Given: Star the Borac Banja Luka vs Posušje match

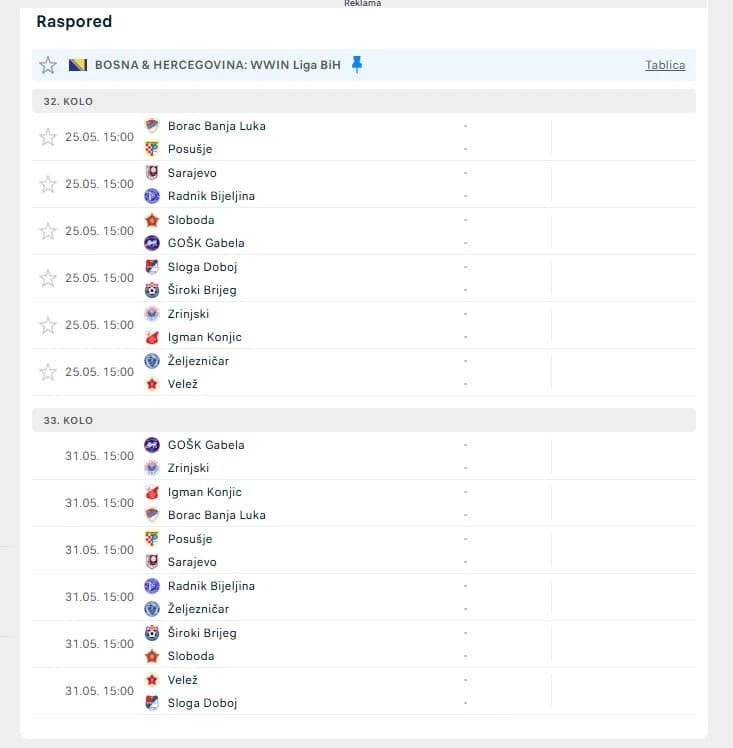Looking at the screenshot, I should (x=48, y=137).
